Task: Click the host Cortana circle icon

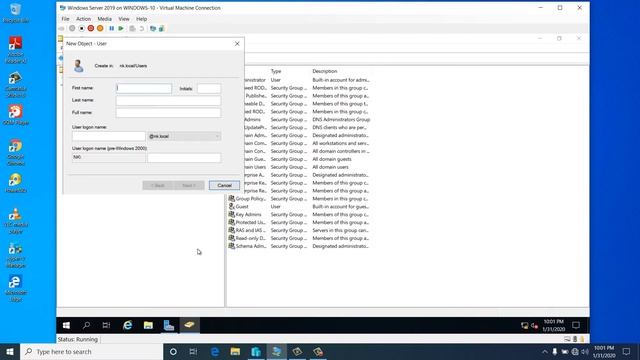Action: [173, 351]
